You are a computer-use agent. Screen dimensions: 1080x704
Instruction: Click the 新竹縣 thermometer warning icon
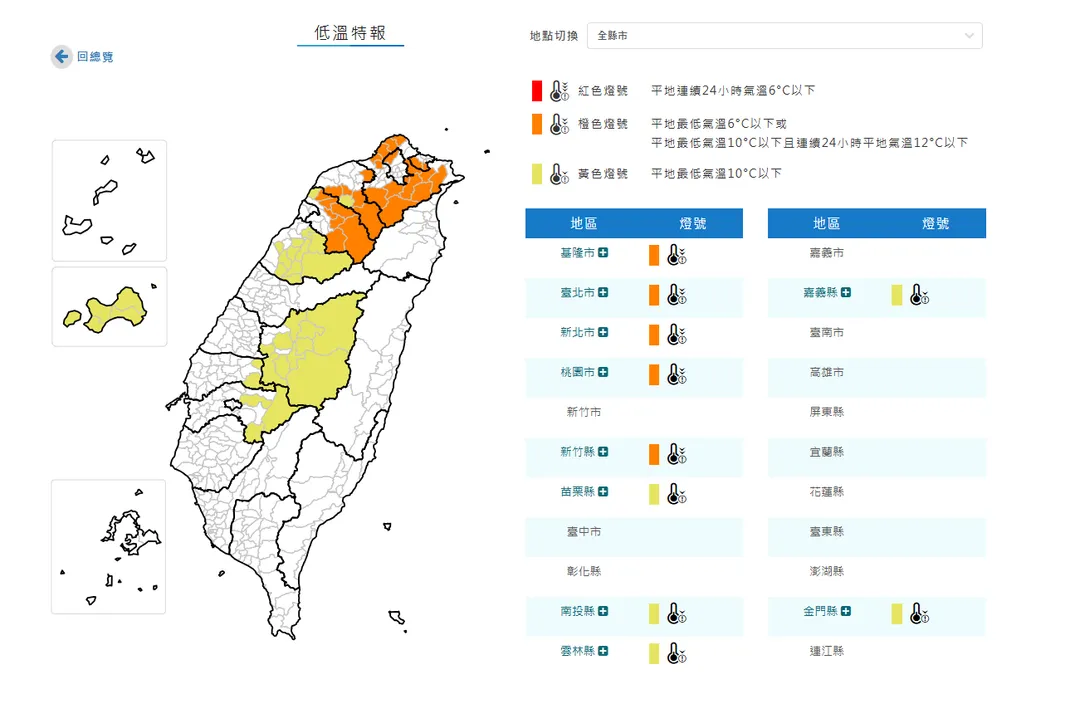coord(676,454)
